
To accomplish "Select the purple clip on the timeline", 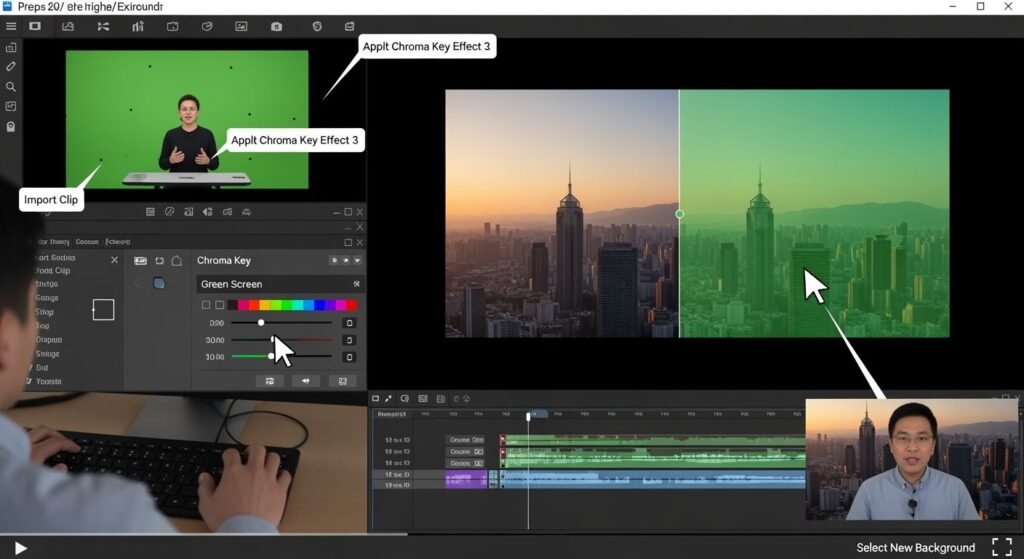I will (x=466, y=480).
